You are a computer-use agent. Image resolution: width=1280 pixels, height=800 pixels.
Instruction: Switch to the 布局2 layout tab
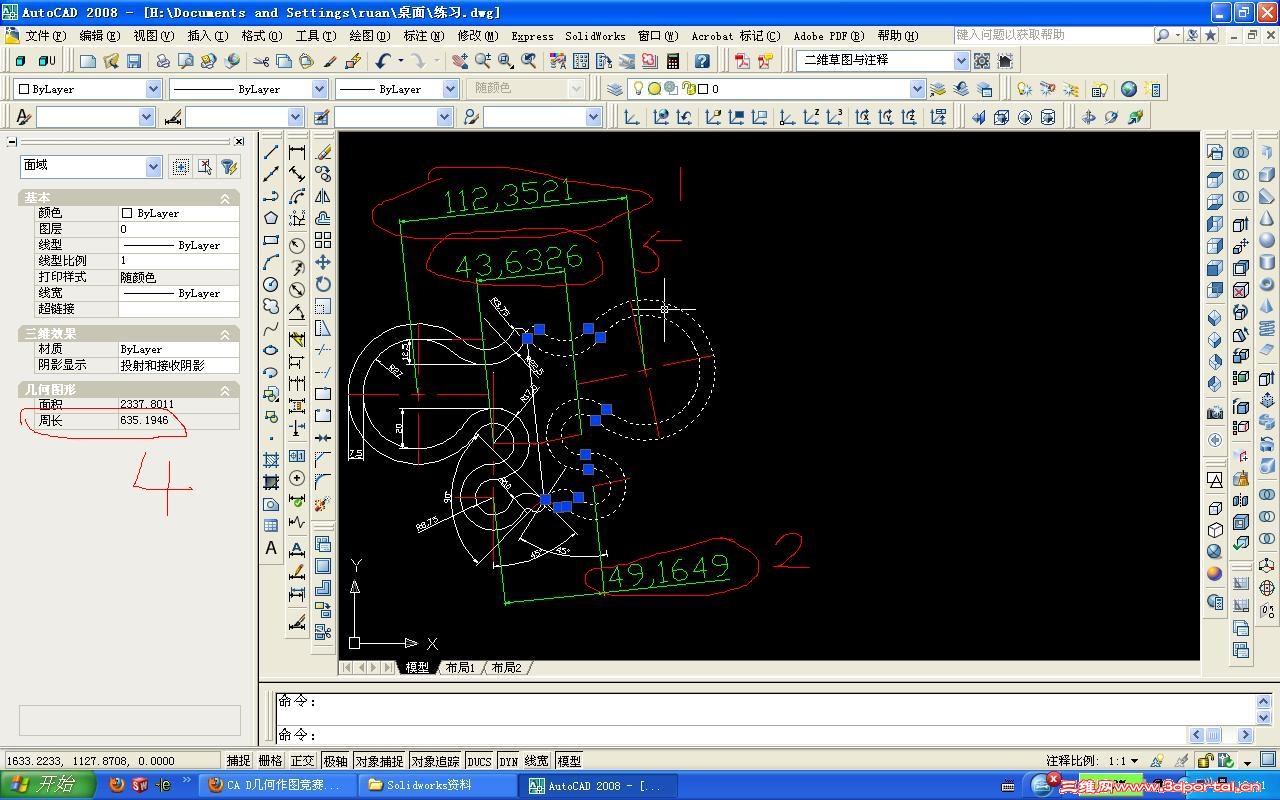click(x=508, y=667)
